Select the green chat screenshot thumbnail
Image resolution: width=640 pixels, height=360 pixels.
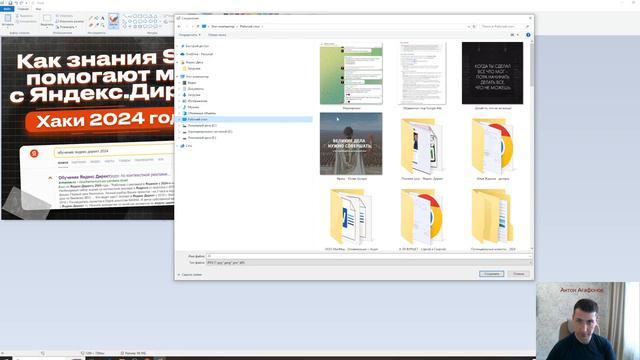tap(351, 73)
